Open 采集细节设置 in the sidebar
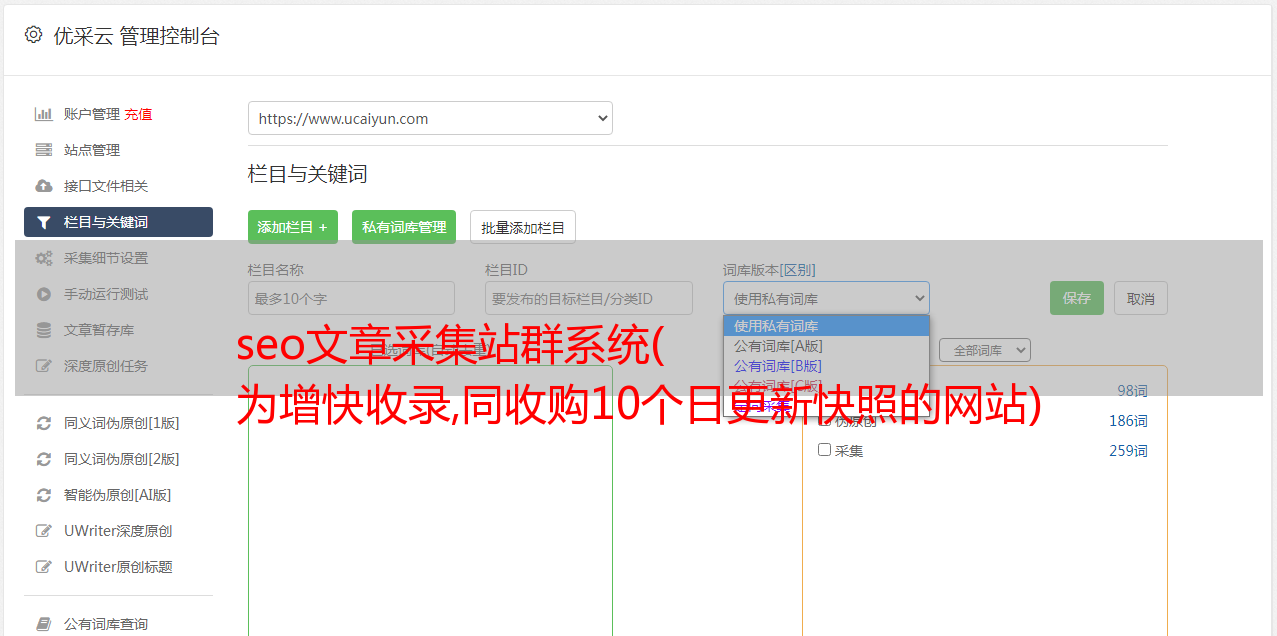1277x636 pixels. pos(106,258)
